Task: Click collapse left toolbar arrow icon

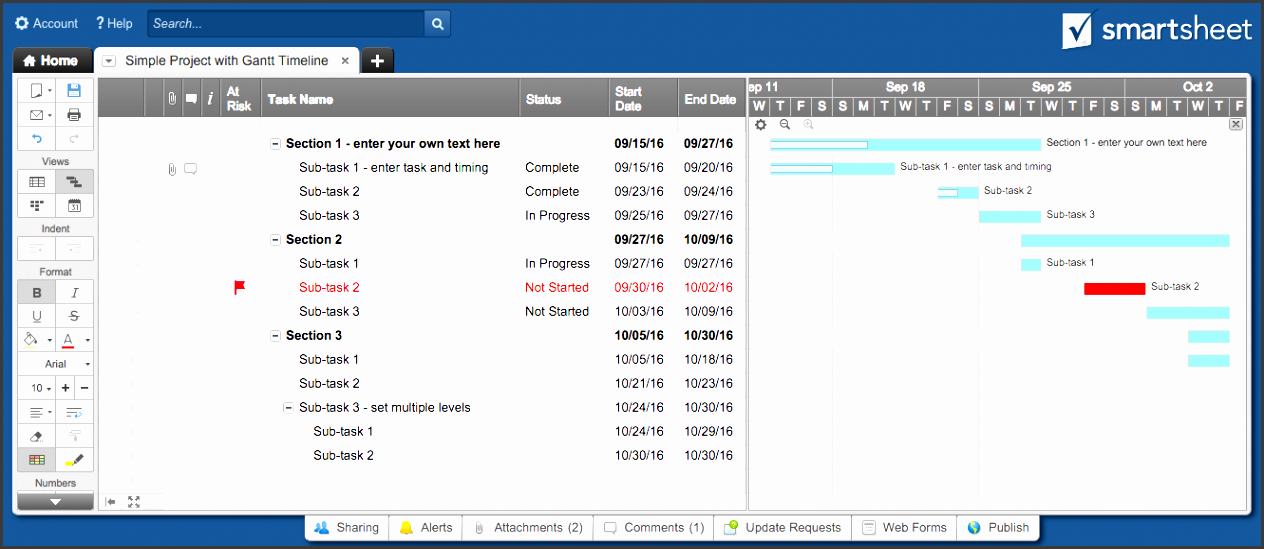Action: (110, 502)
